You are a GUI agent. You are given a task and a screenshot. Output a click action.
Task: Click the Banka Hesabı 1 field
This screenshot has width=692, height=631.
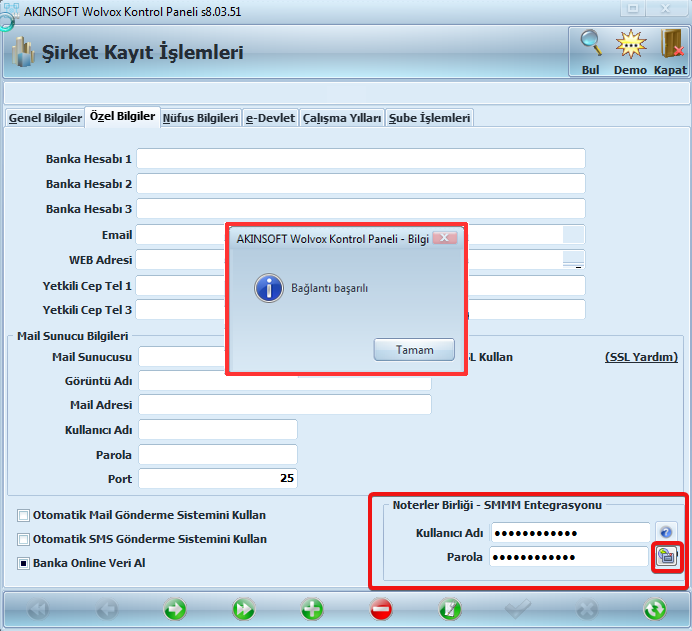point(361,158)
